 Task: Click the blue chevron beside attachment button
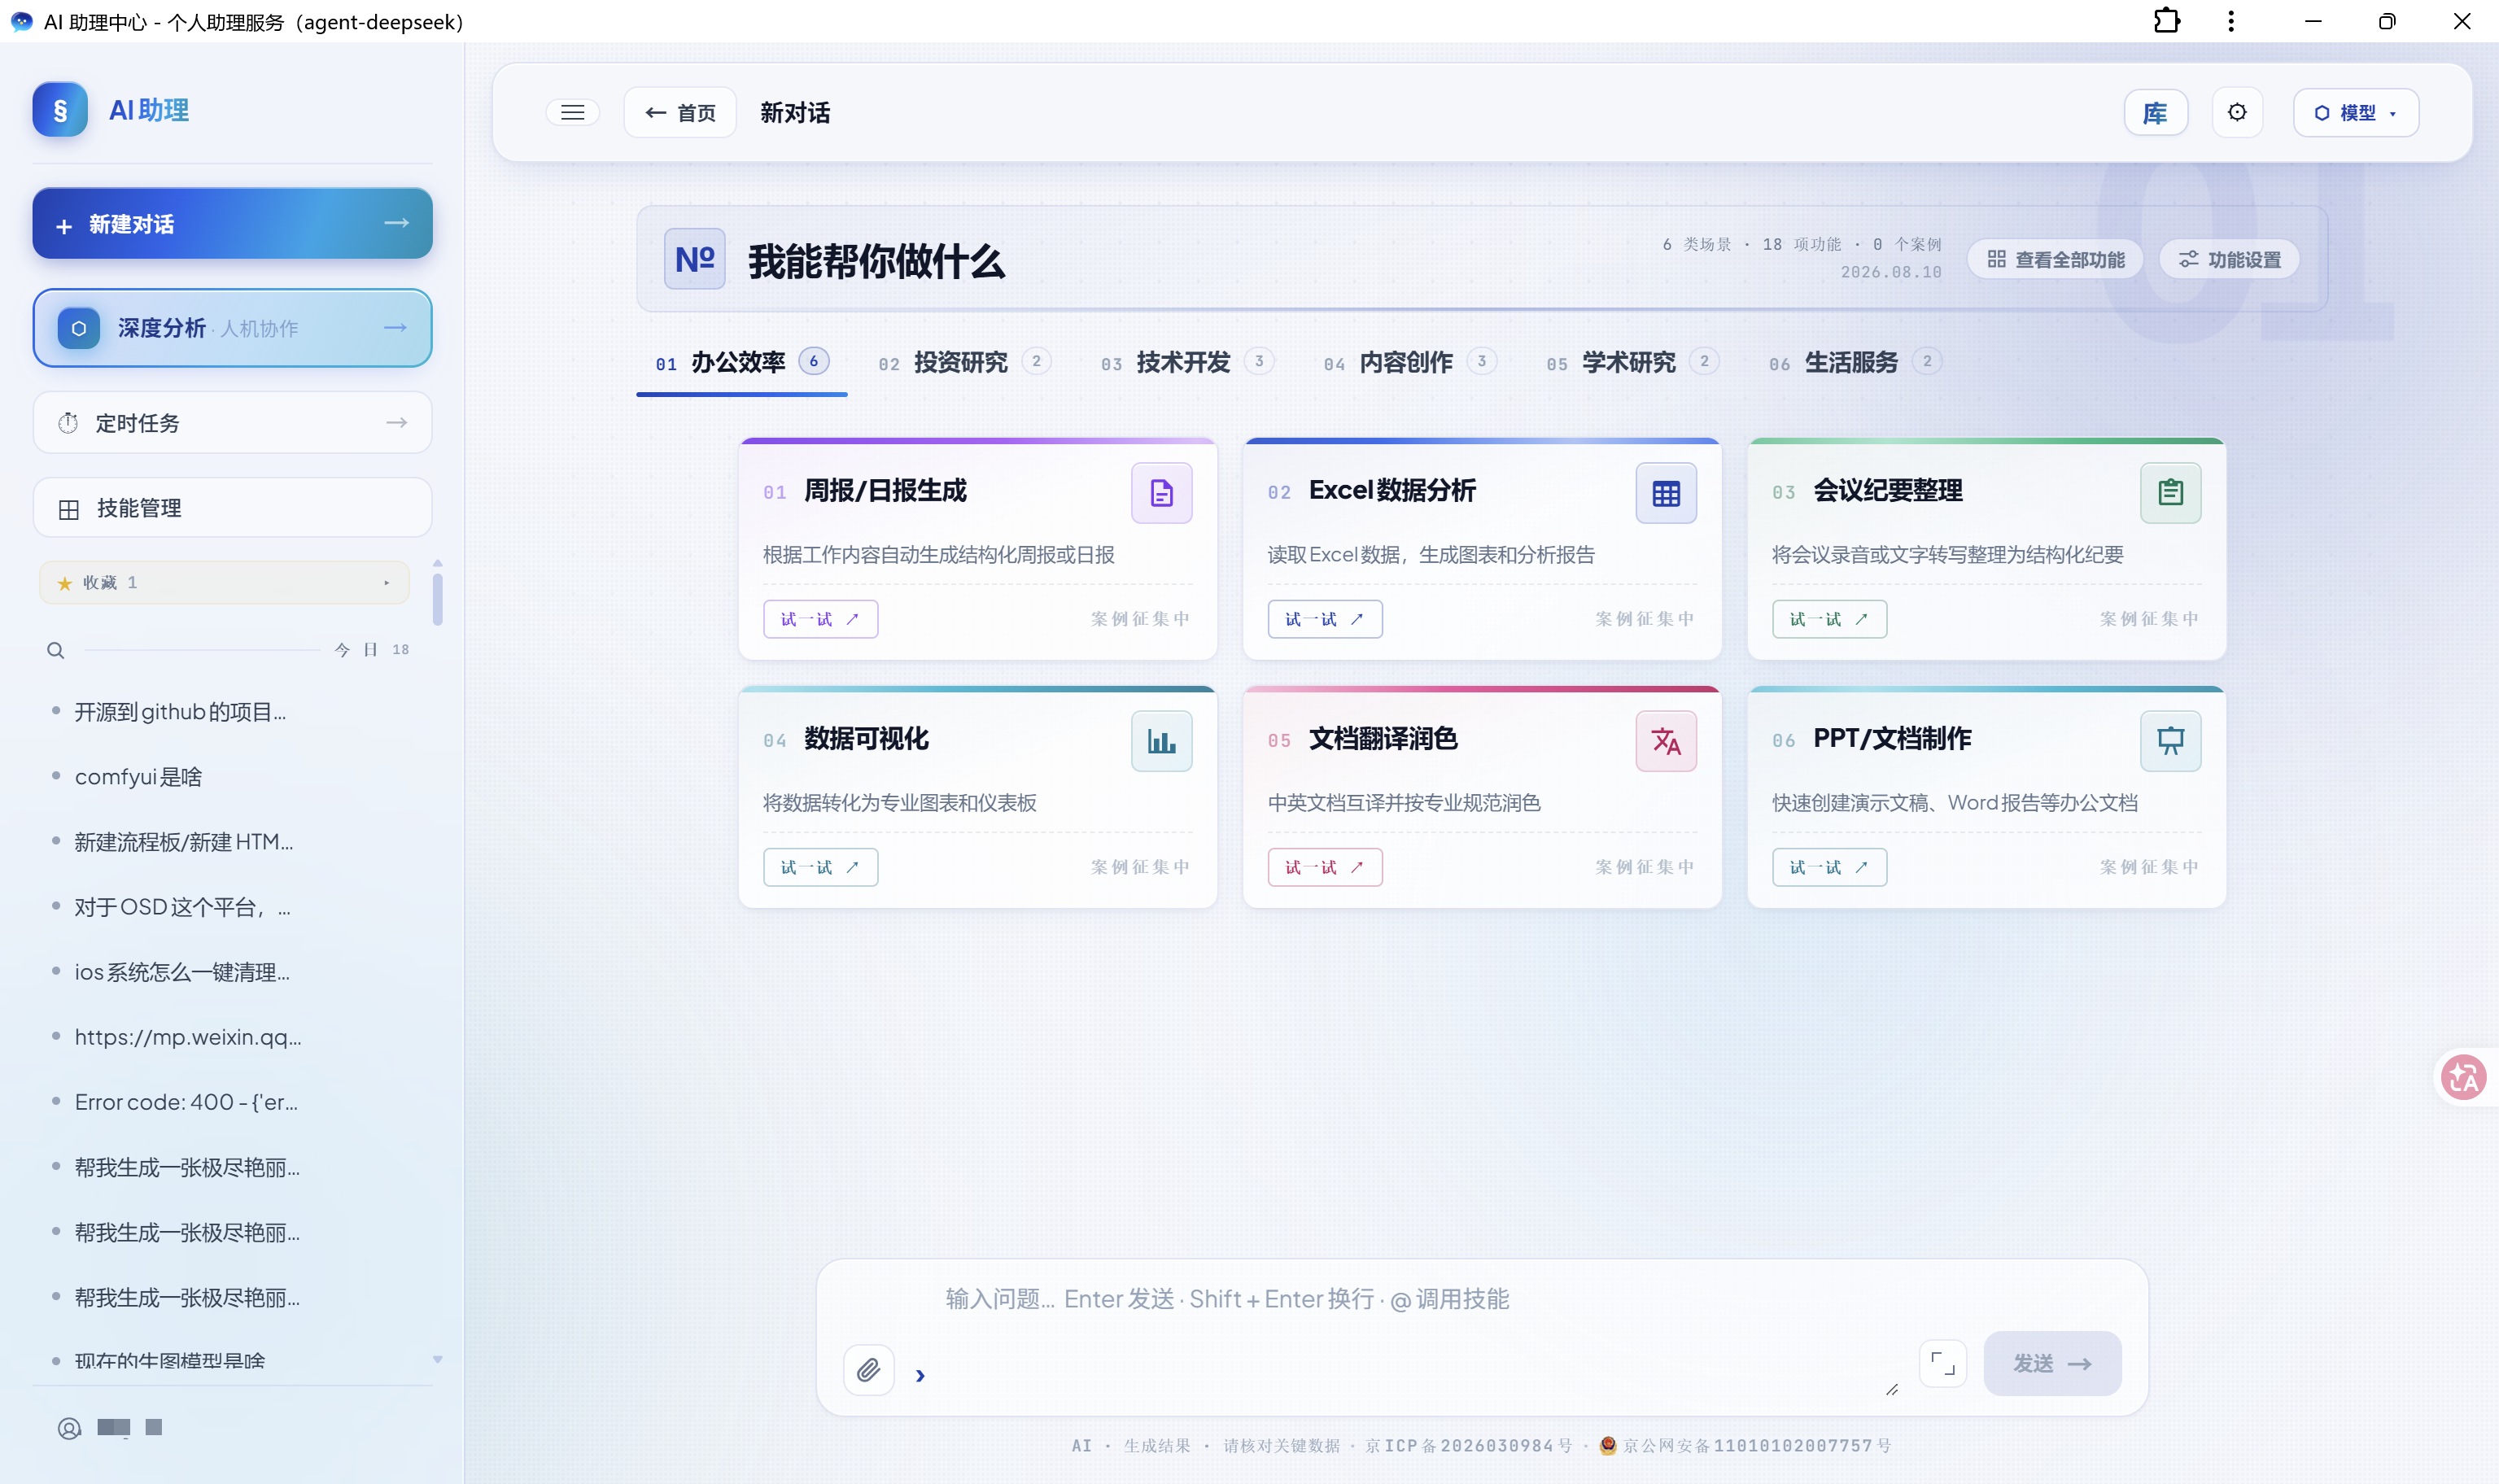pos(920,1375)
